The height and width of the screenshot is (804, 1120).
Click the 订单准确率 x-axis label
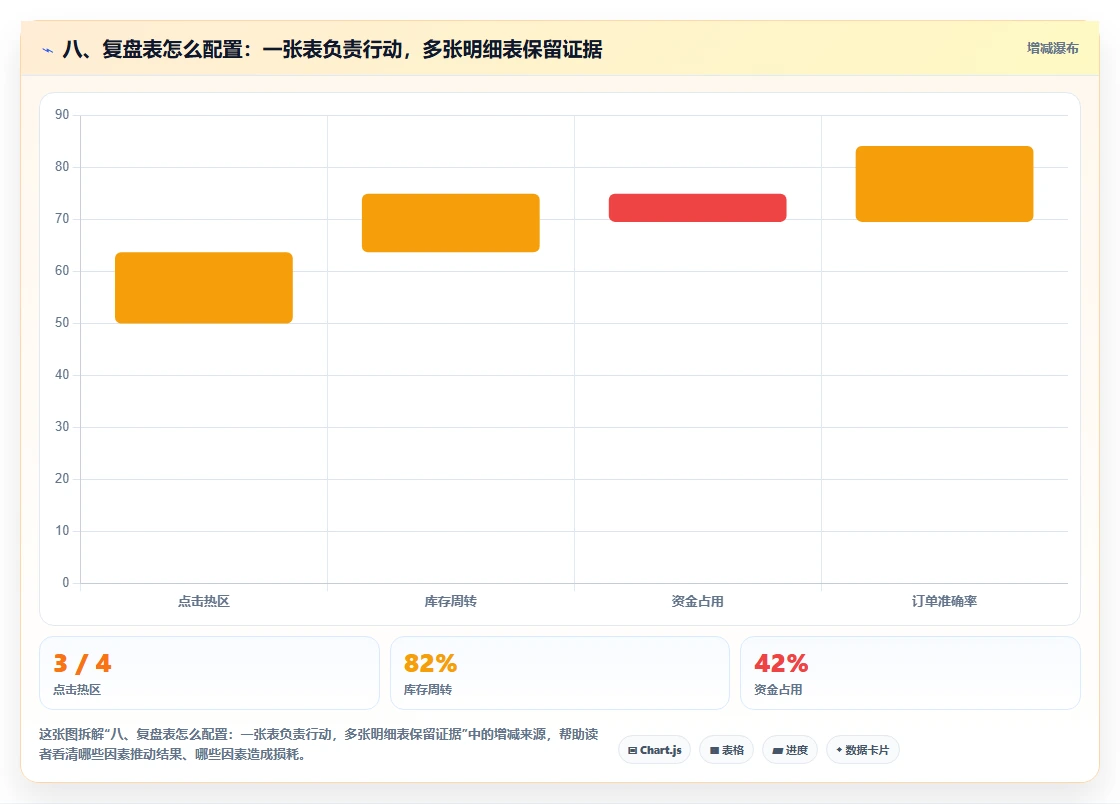[944, 601]
